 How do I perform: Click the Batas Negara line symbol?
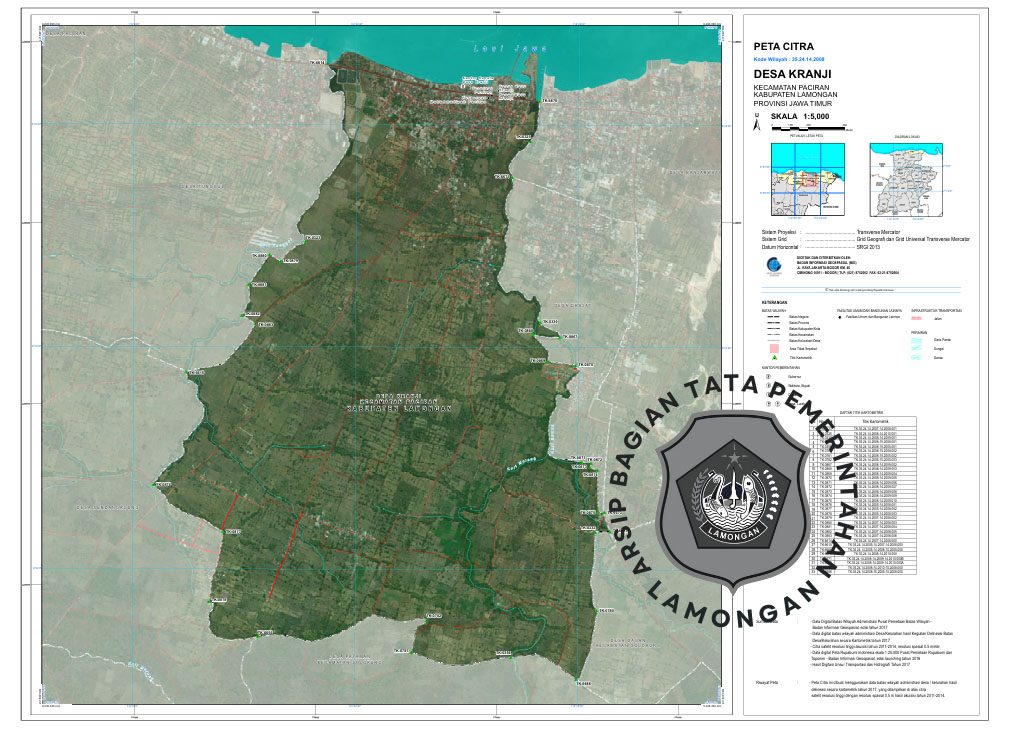point(773,317)
